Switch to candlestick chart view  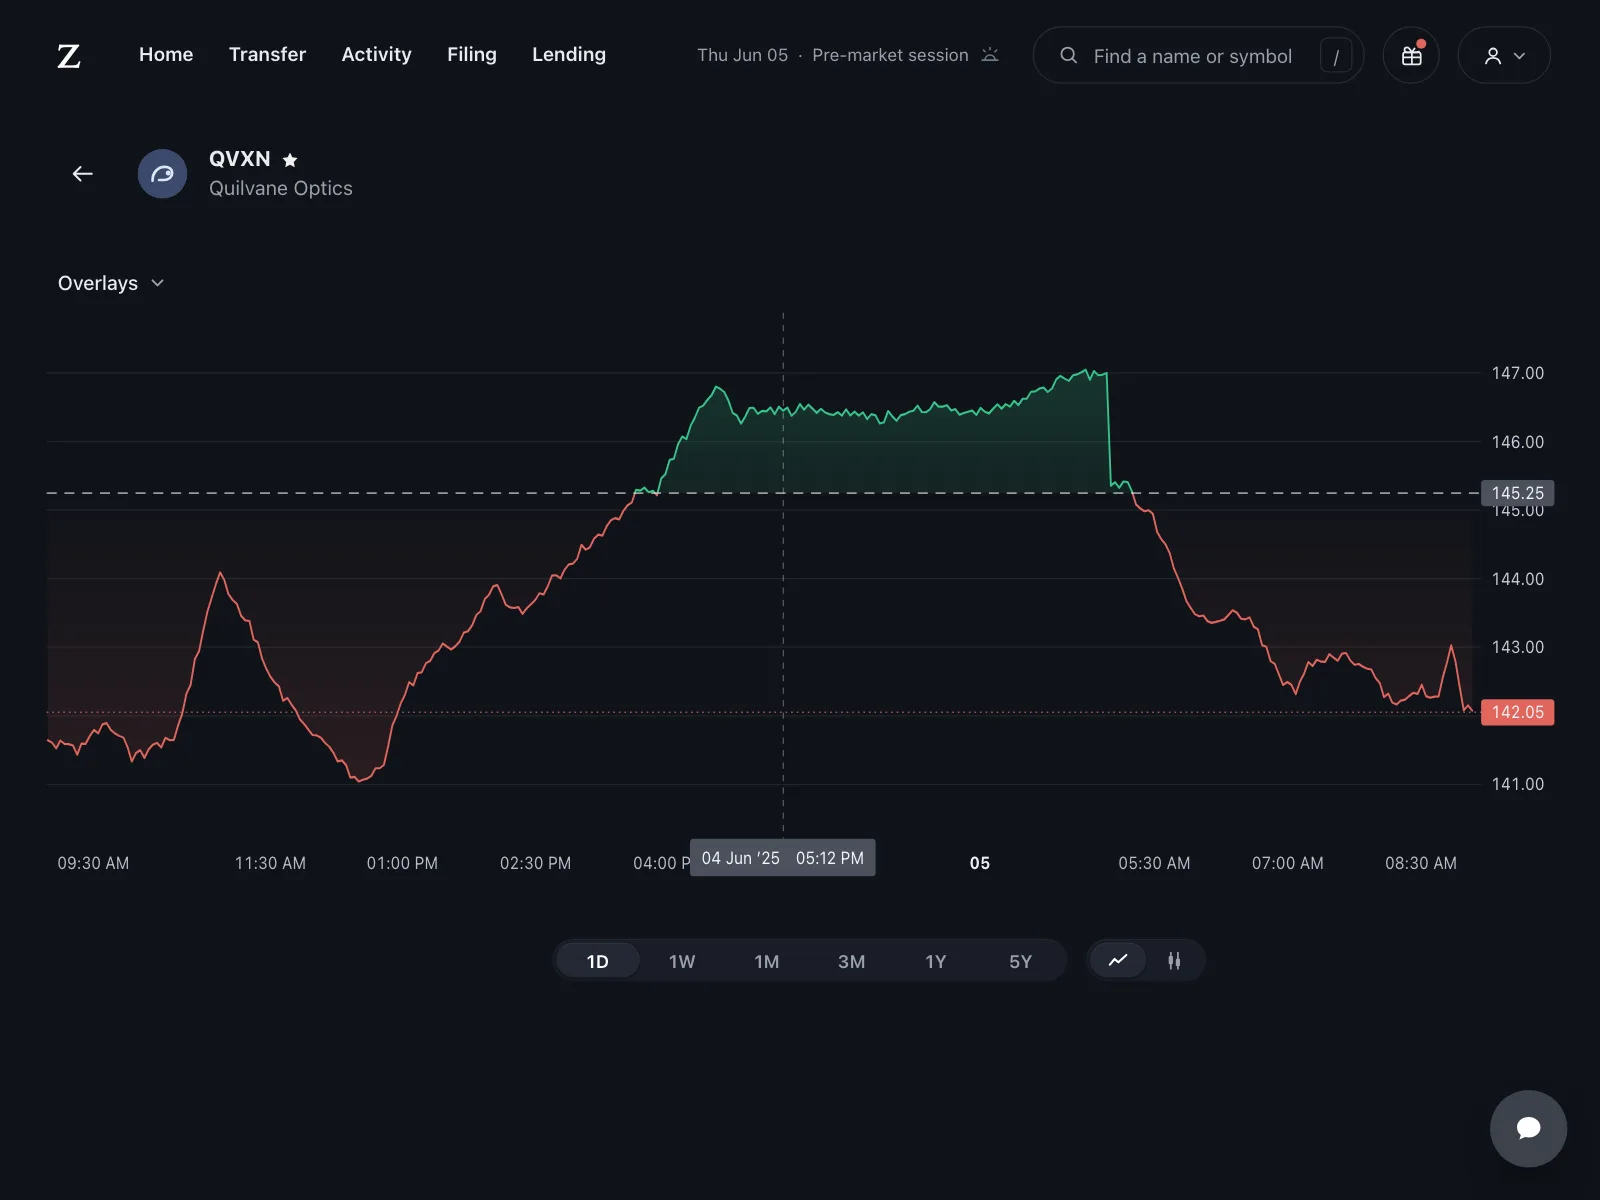click(x=1174, y=961)
